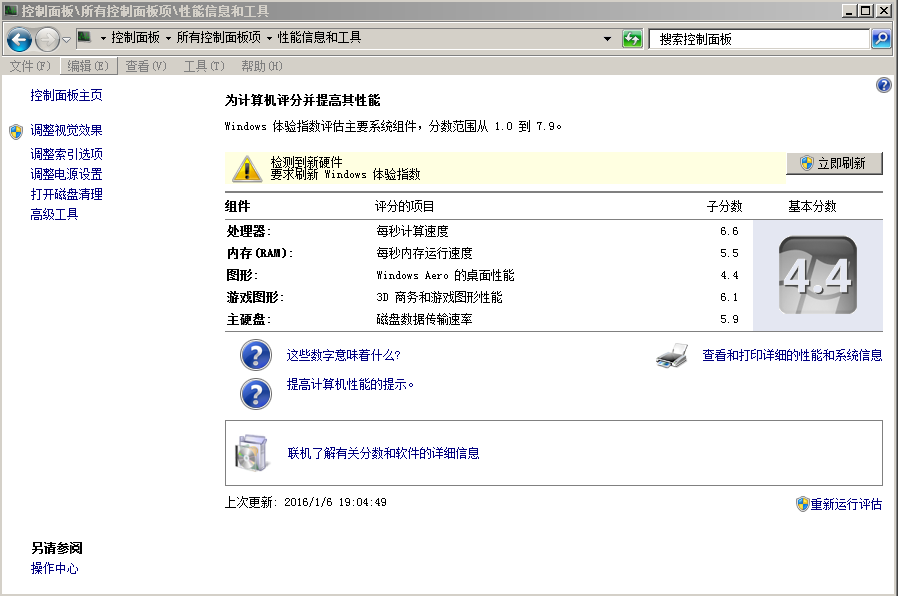Image resolution: width=898 pixels, height=596 pixels.
Task: Open the 编辑(E) menu
Action: (88, 66)
